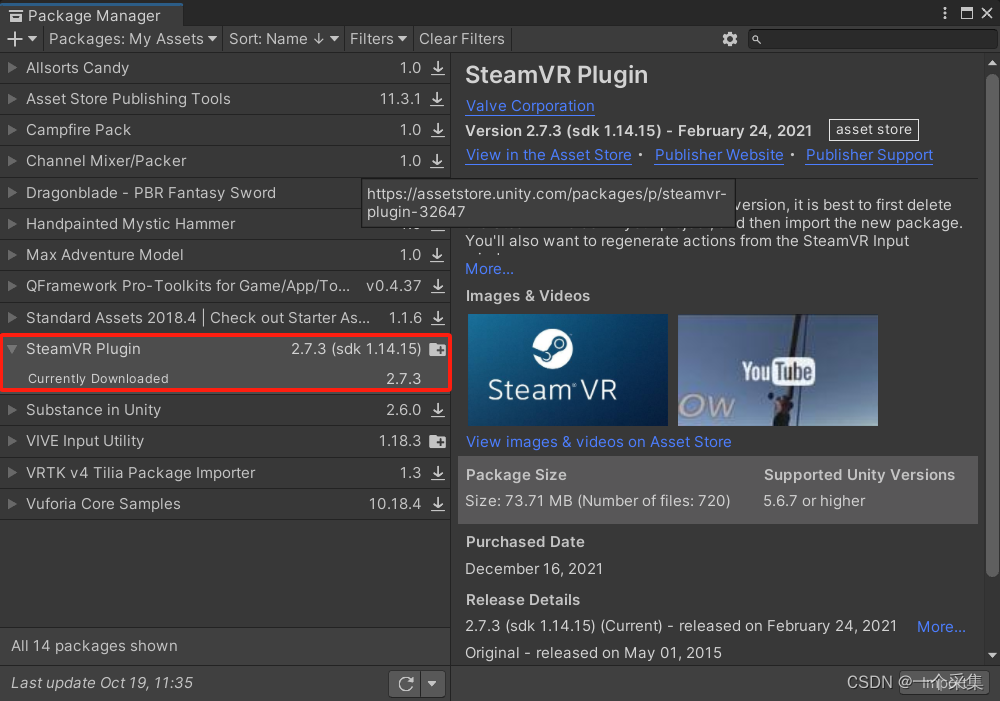Select the Package Manager tab

coord(92,15)
